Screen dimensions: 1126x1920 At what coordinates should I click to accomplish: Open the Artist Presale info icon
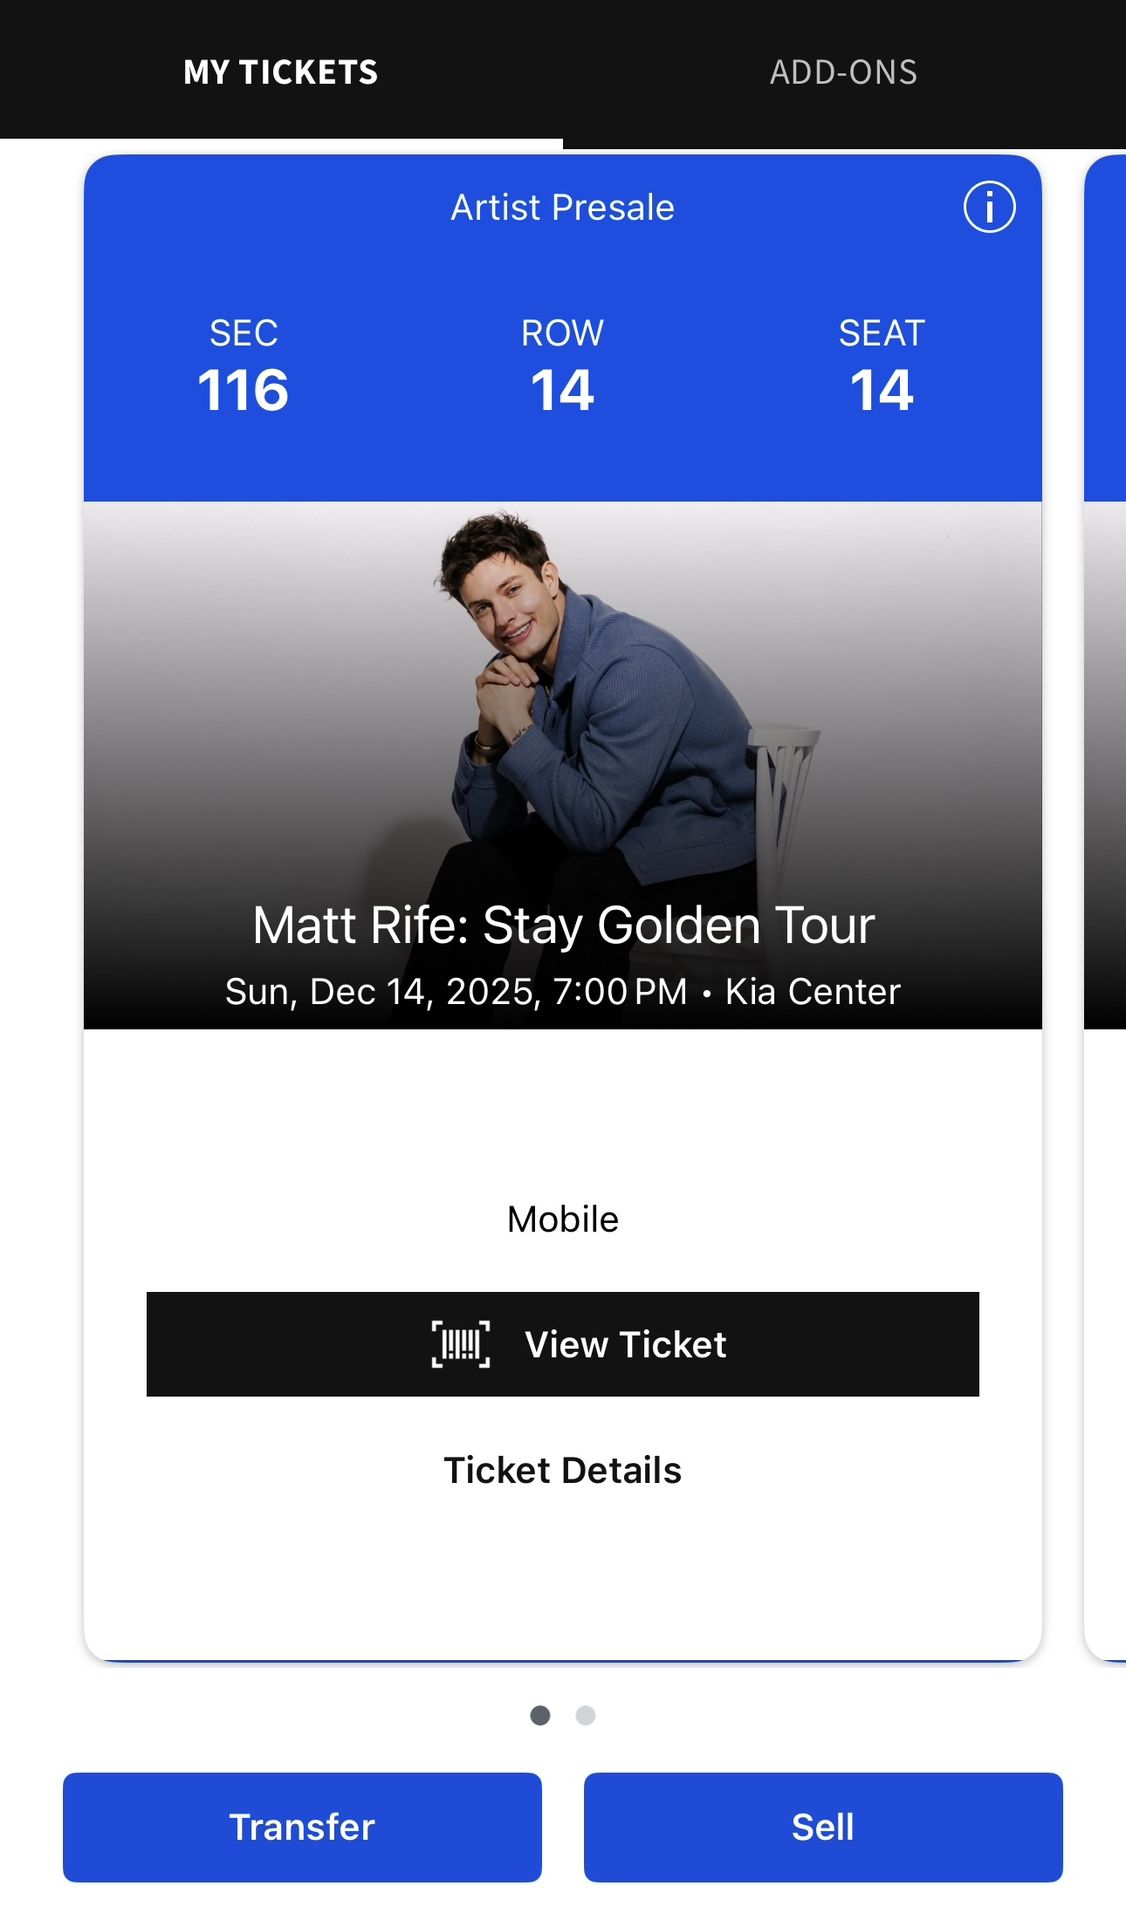click(x=988, y=207)
